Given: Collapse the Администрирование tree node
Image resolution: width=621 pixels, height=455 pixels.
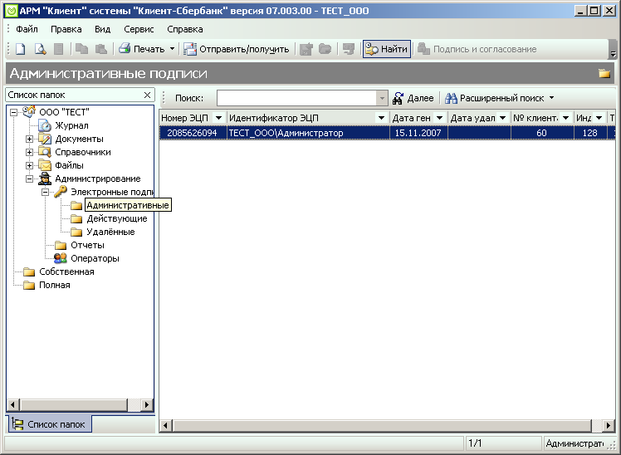Looking at the screenshot, I should tap(29, 179).
